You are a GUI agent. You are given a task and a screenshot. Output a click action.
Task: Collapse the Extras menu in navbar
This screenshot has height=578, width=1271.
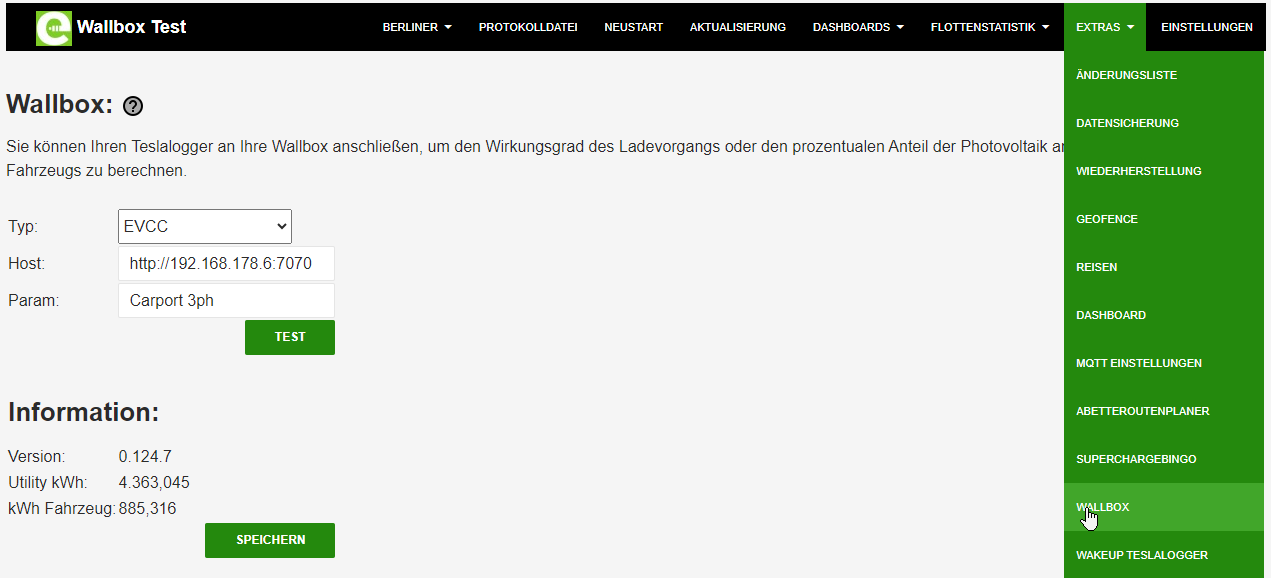1104,27
